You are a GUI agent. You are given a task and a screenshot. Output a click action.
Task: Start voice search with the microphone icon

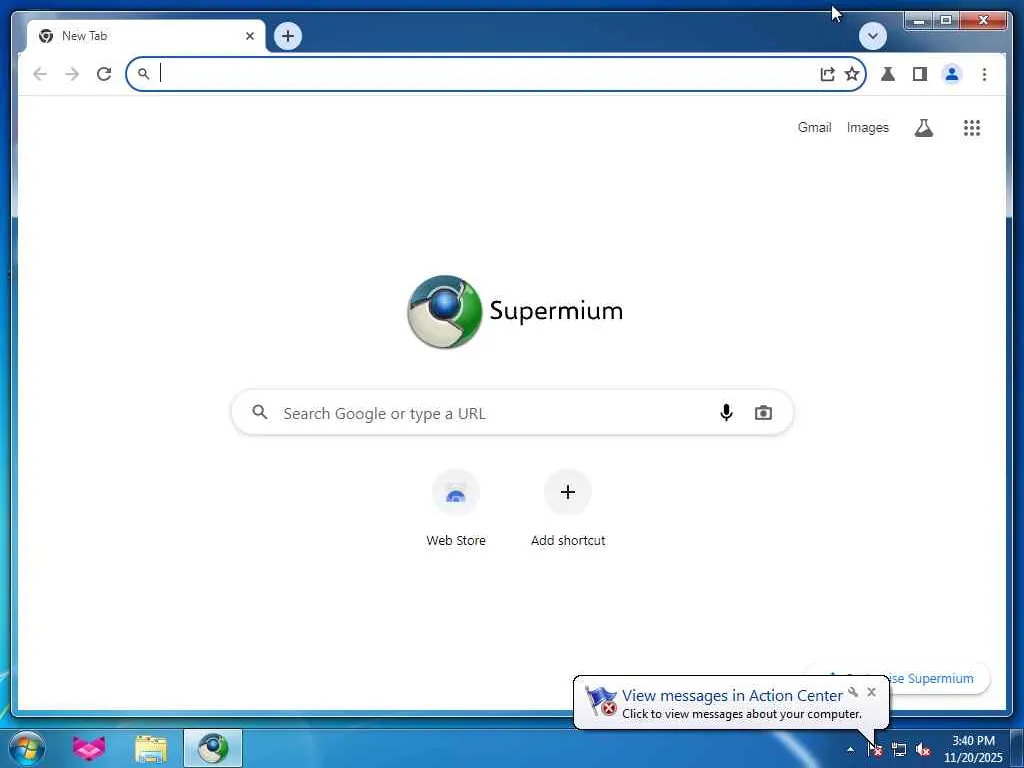click(x=726, y=413)
